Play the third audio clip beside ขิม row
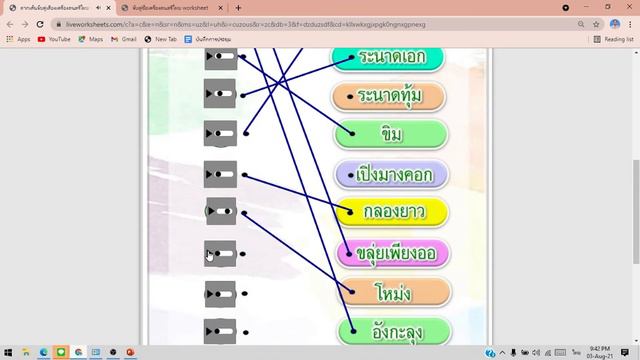This screenshot has height=360, width=640. click(x=209, y=133)
